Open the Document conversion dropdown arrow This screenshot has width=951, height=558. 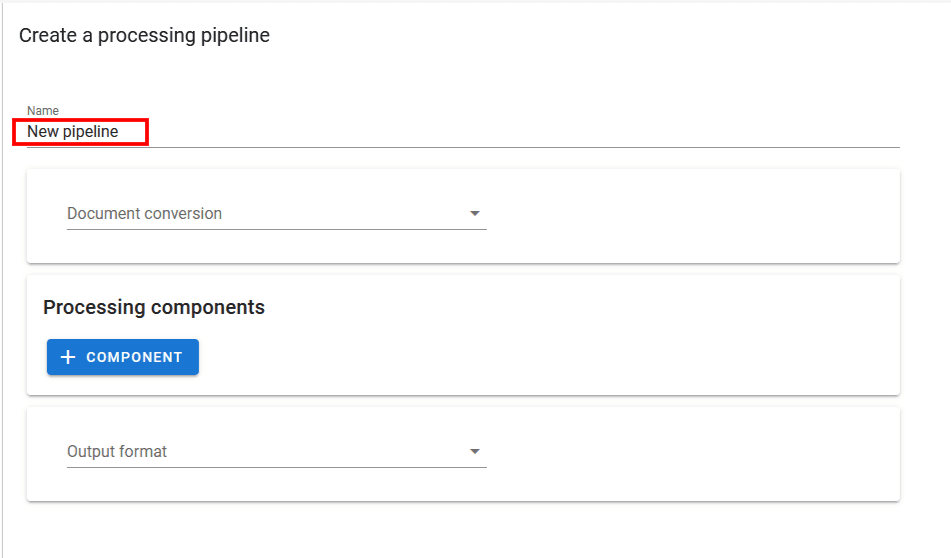[475, 213]
